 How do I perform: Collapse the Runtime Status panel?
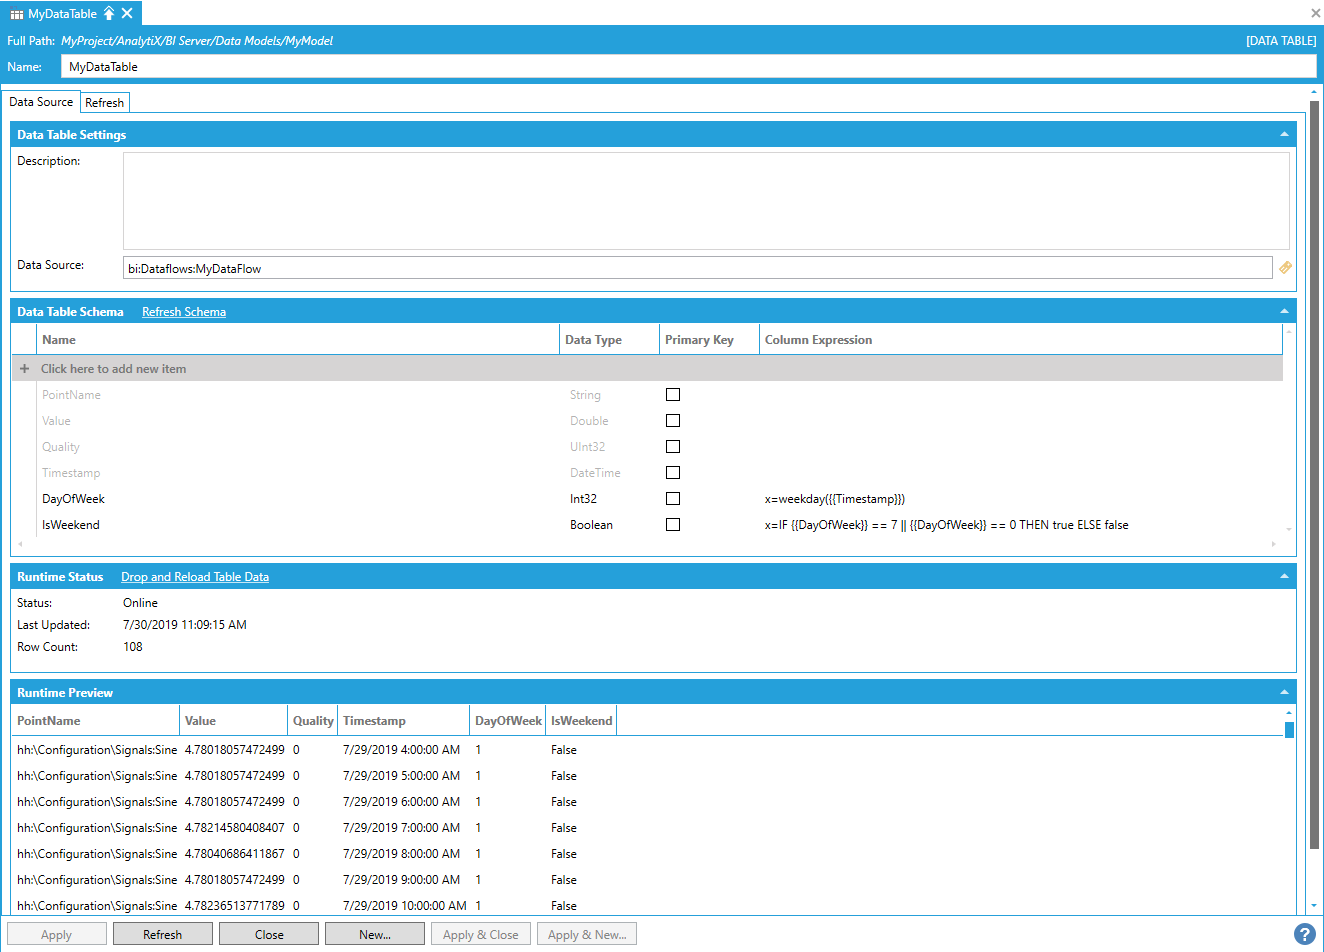pos(1284,577)
